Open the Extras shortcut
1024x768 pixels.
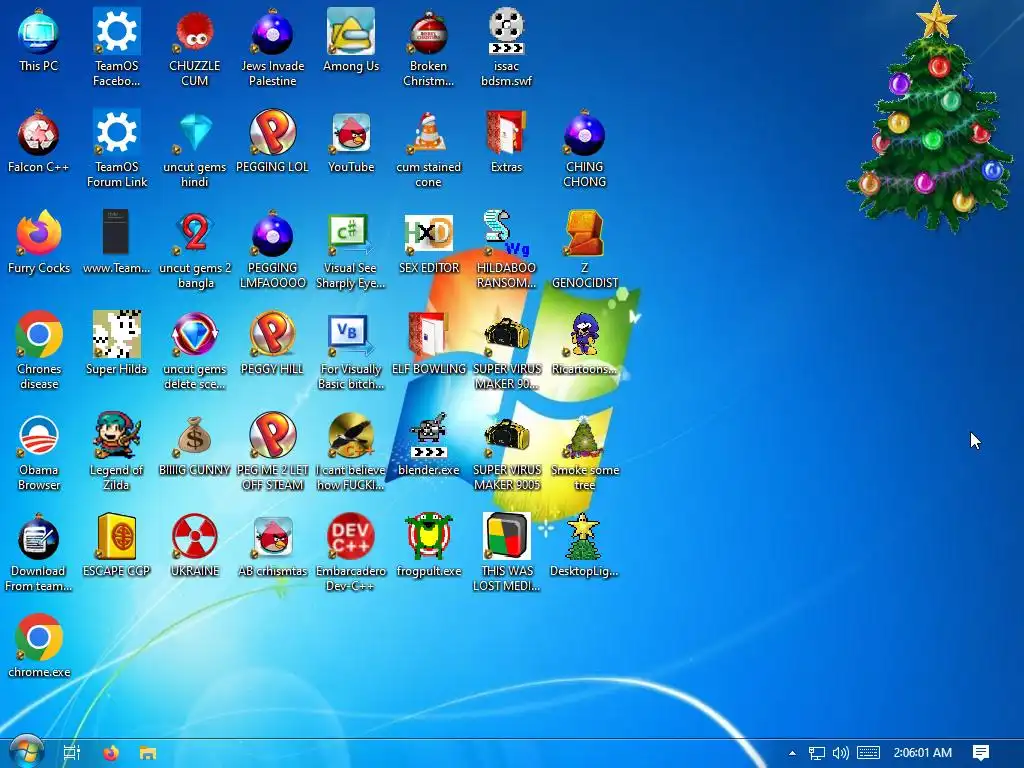[x=506, y=142]
